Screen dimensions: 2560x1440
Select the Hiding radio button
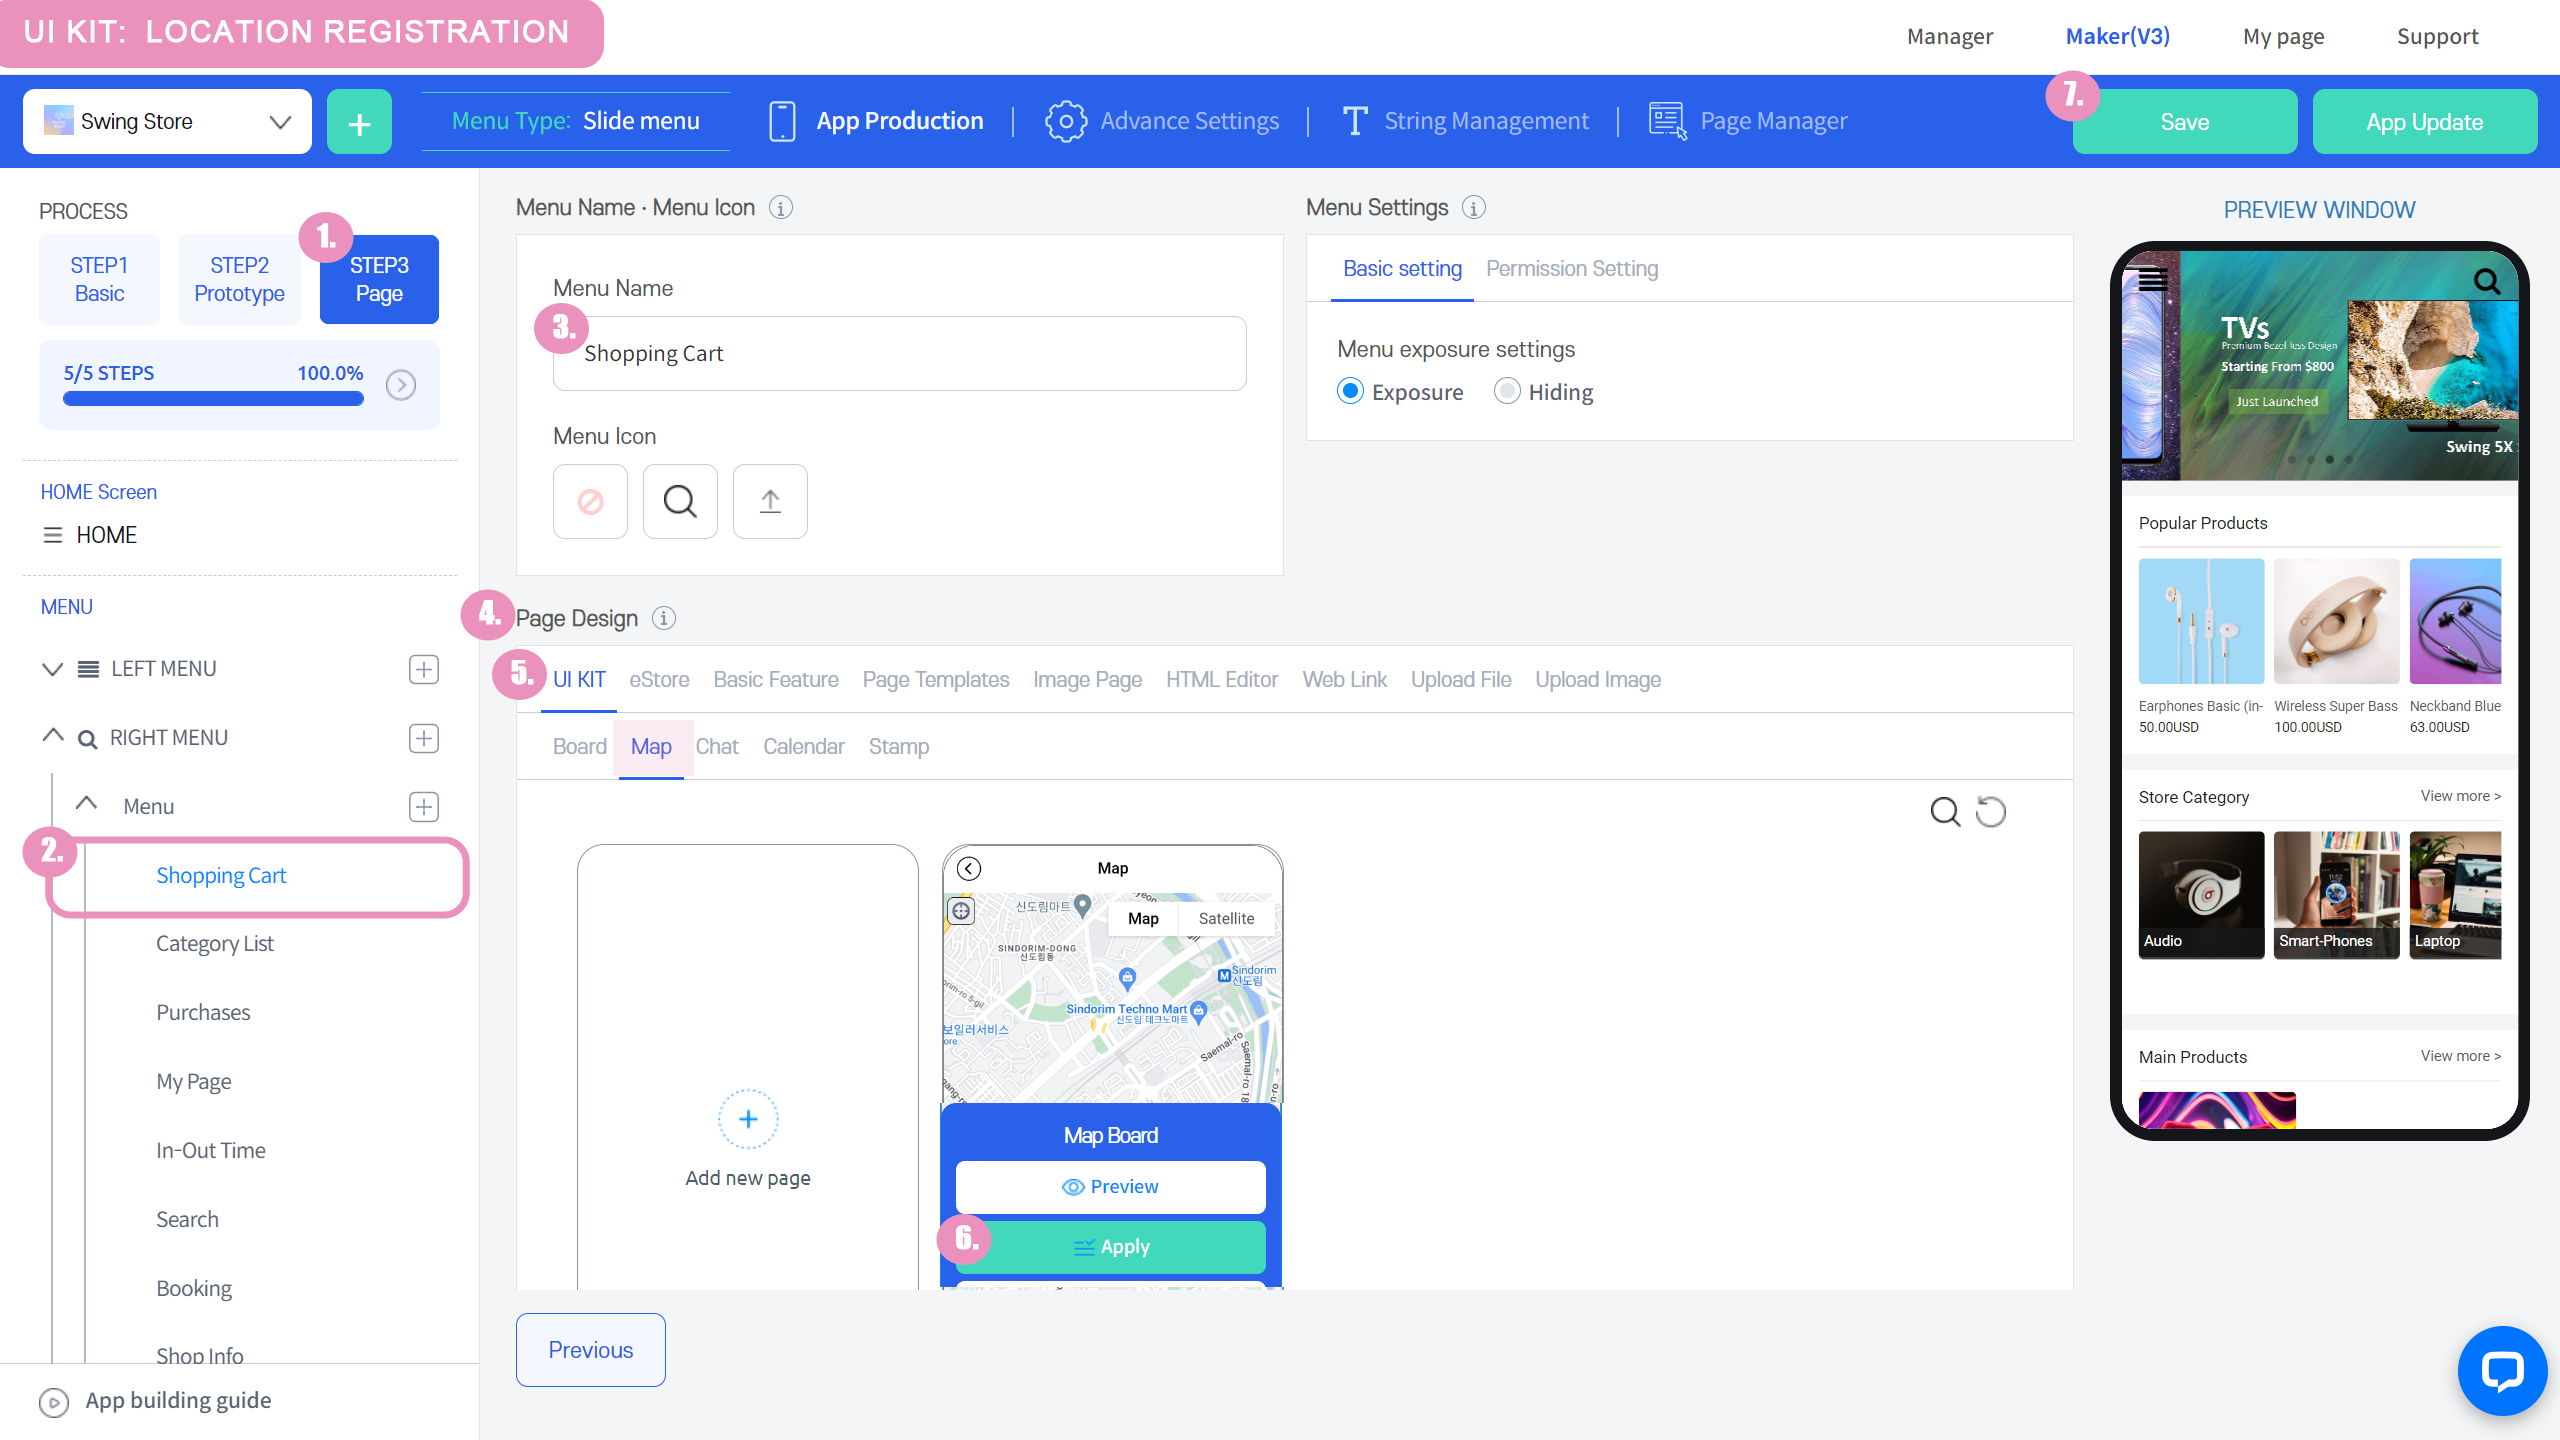(x=1507, y=391)
